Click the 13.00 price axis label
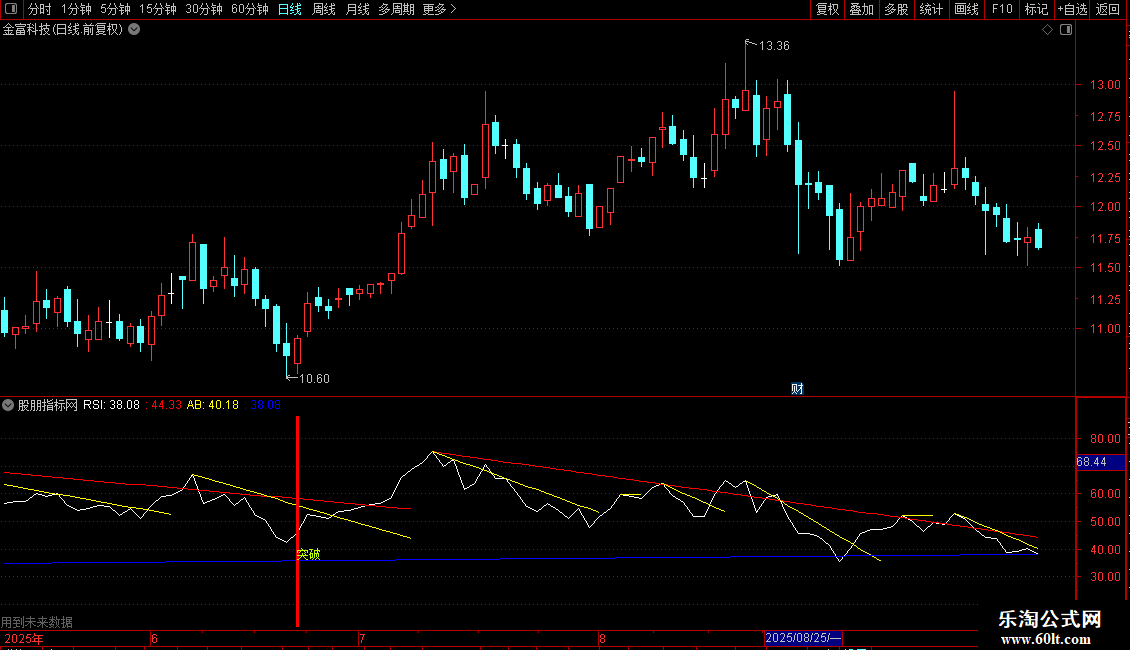This screenshot has height=650, width=1130. 1105,84
